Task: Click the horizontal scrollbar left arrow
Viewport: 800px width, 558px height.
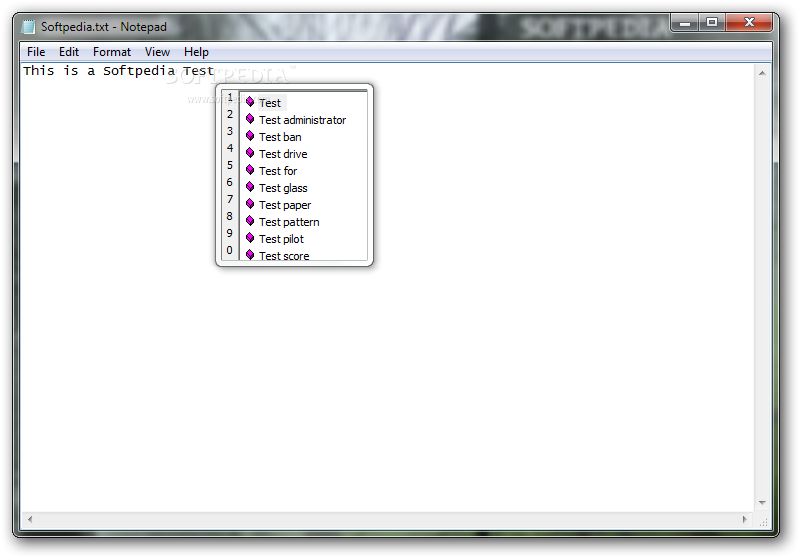Action: (30, 519)
